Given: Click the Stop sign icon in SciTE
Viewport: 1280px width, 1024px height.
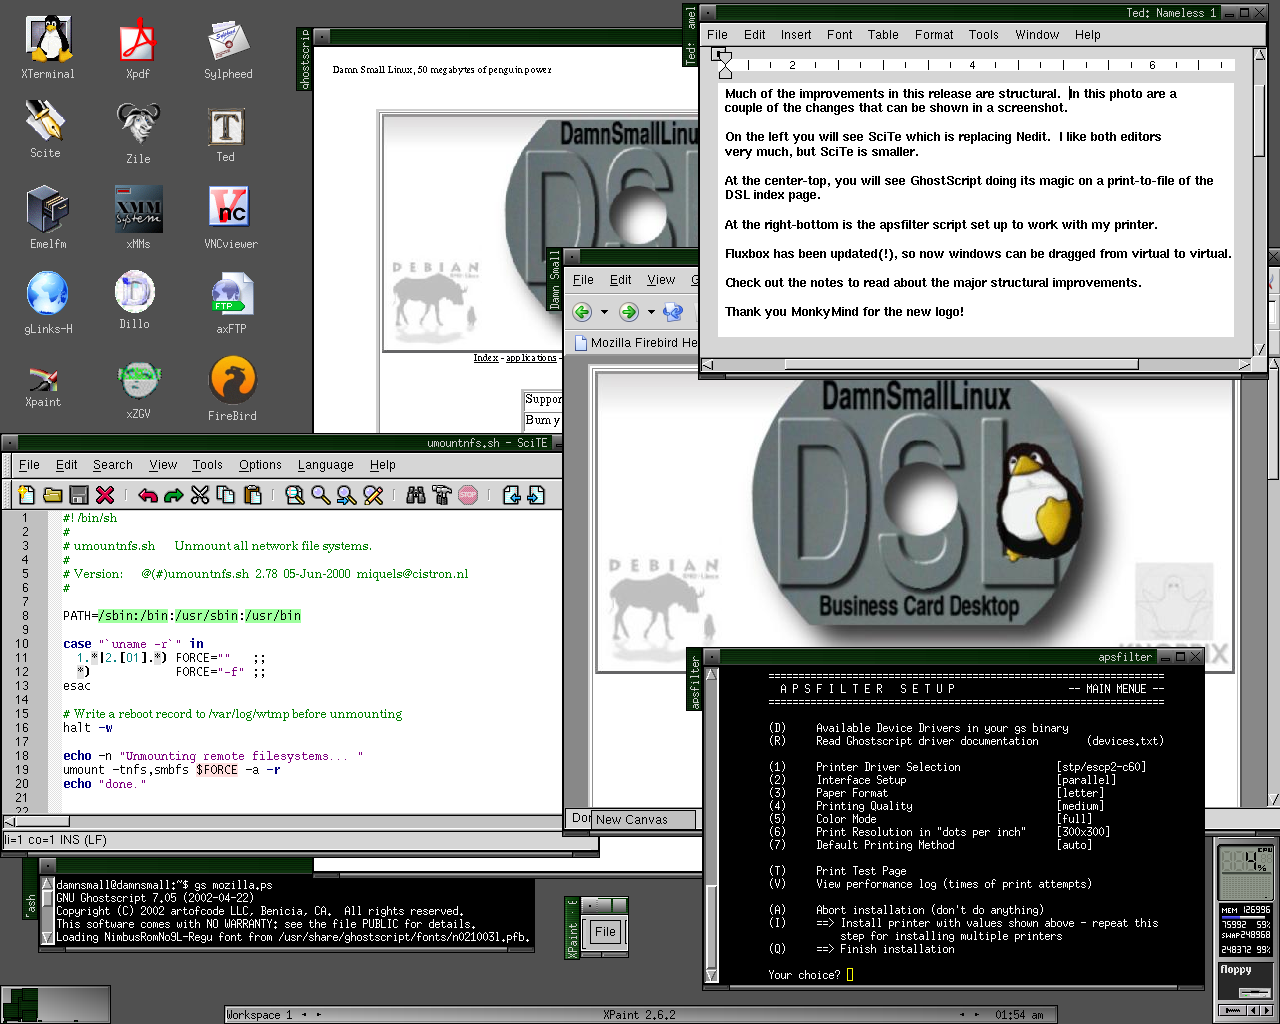Looking at the screenshot, I should click(x=468, y=495).
